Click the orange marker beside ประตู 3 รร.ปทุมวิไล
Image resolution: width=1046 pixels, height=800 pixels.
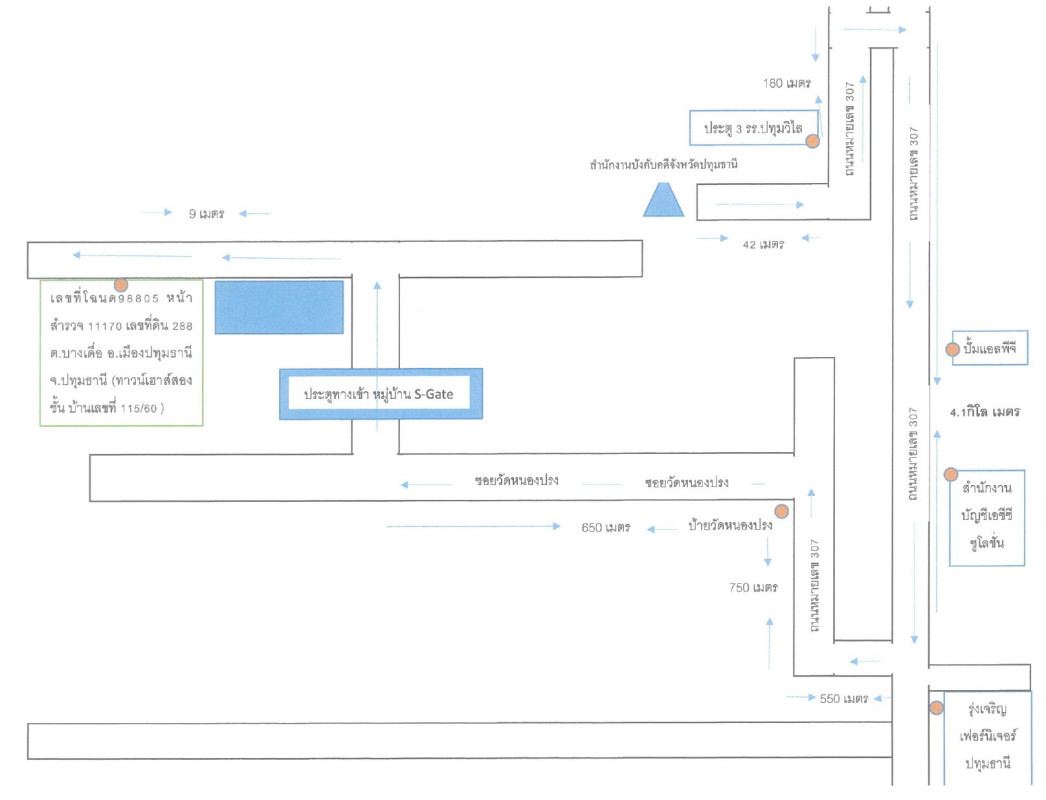[813, 142]
